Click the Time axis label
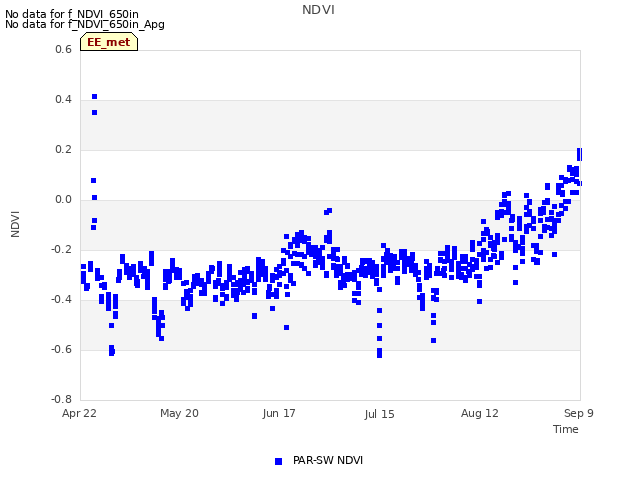The width and height of the screenshot is (640, 480). click(566, 429)
